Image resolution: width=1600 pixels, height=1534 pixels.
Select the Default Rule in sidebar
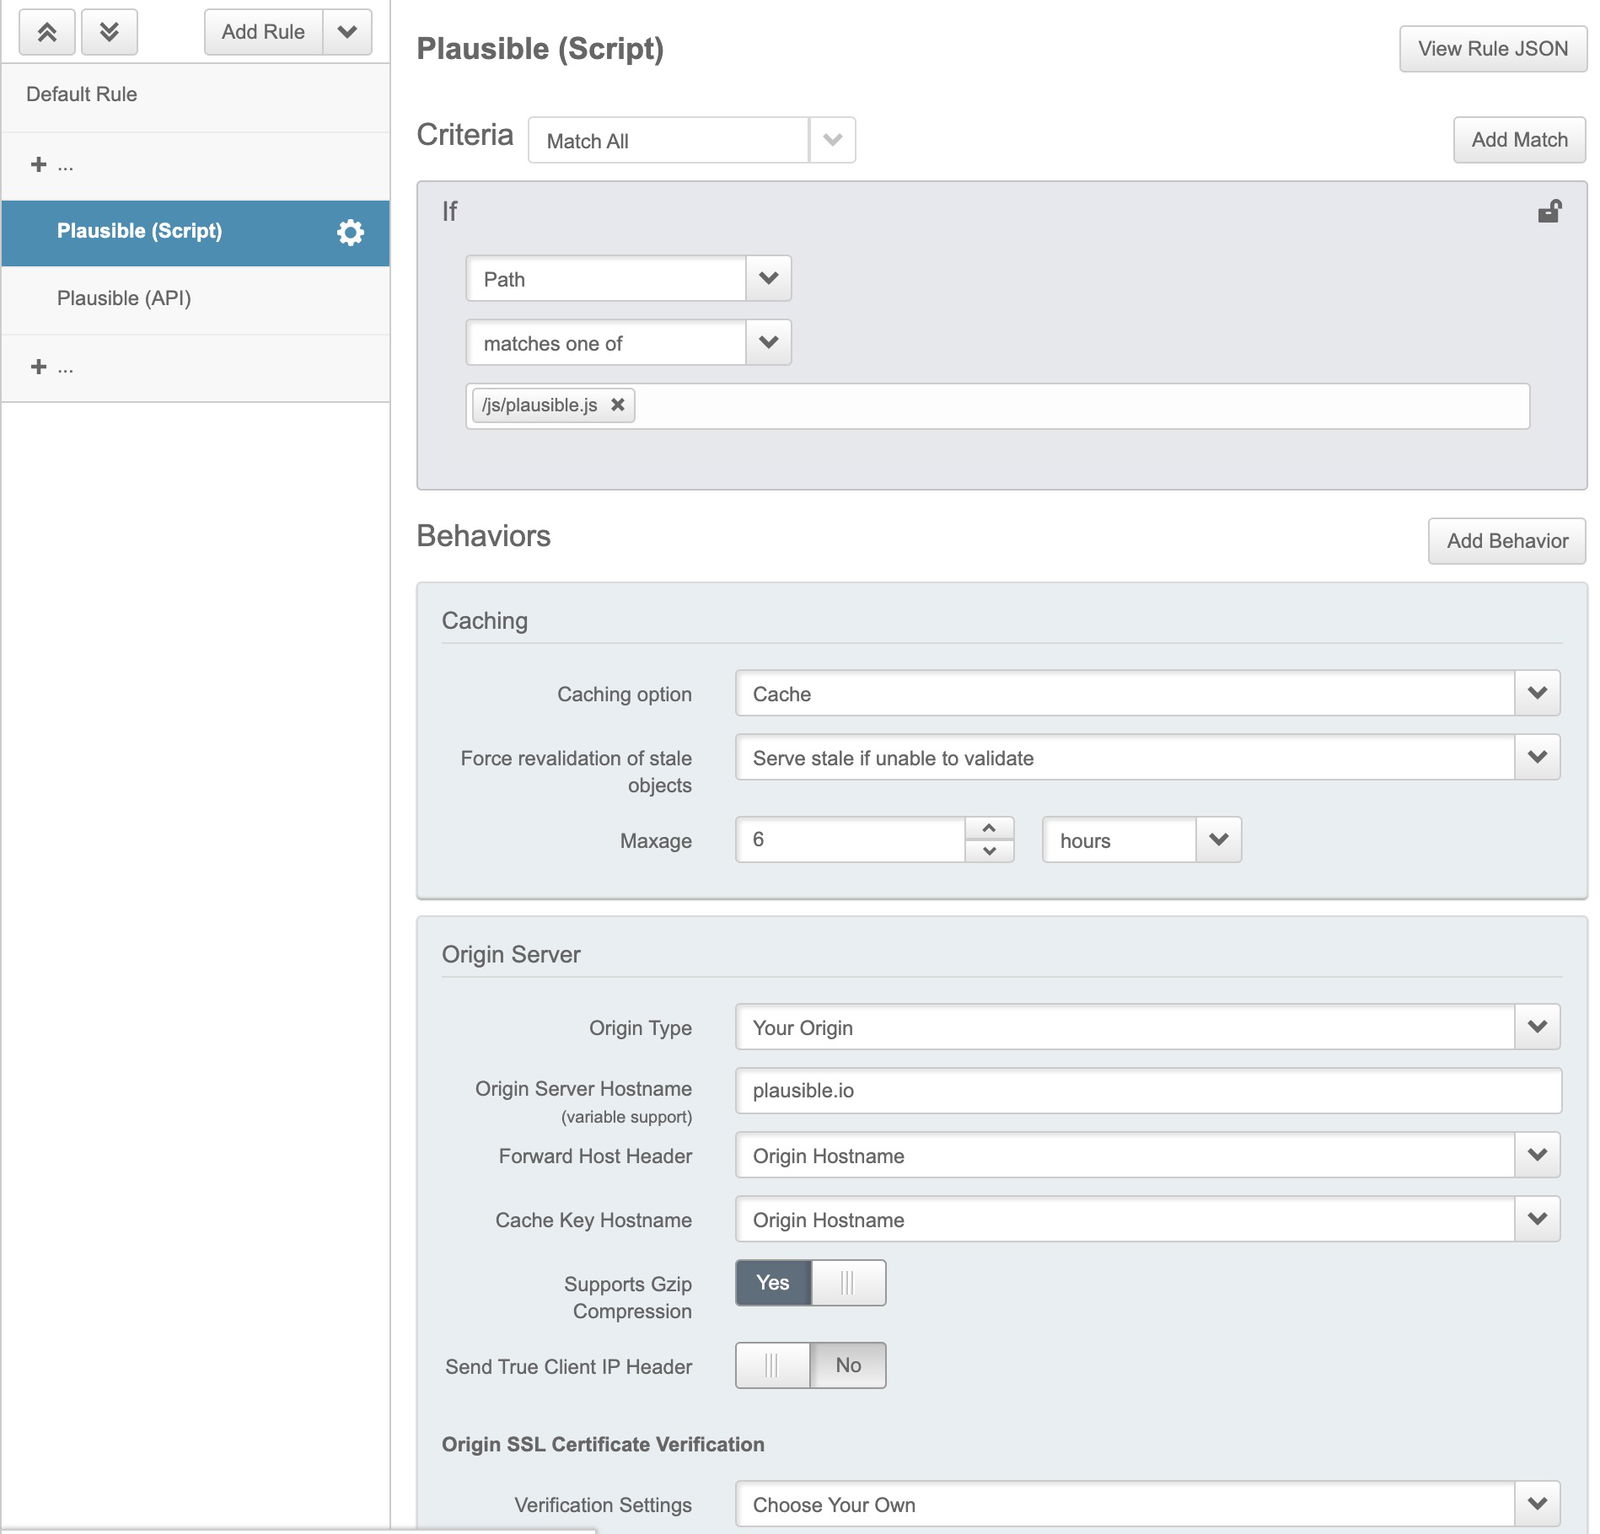tap(82, 94)
